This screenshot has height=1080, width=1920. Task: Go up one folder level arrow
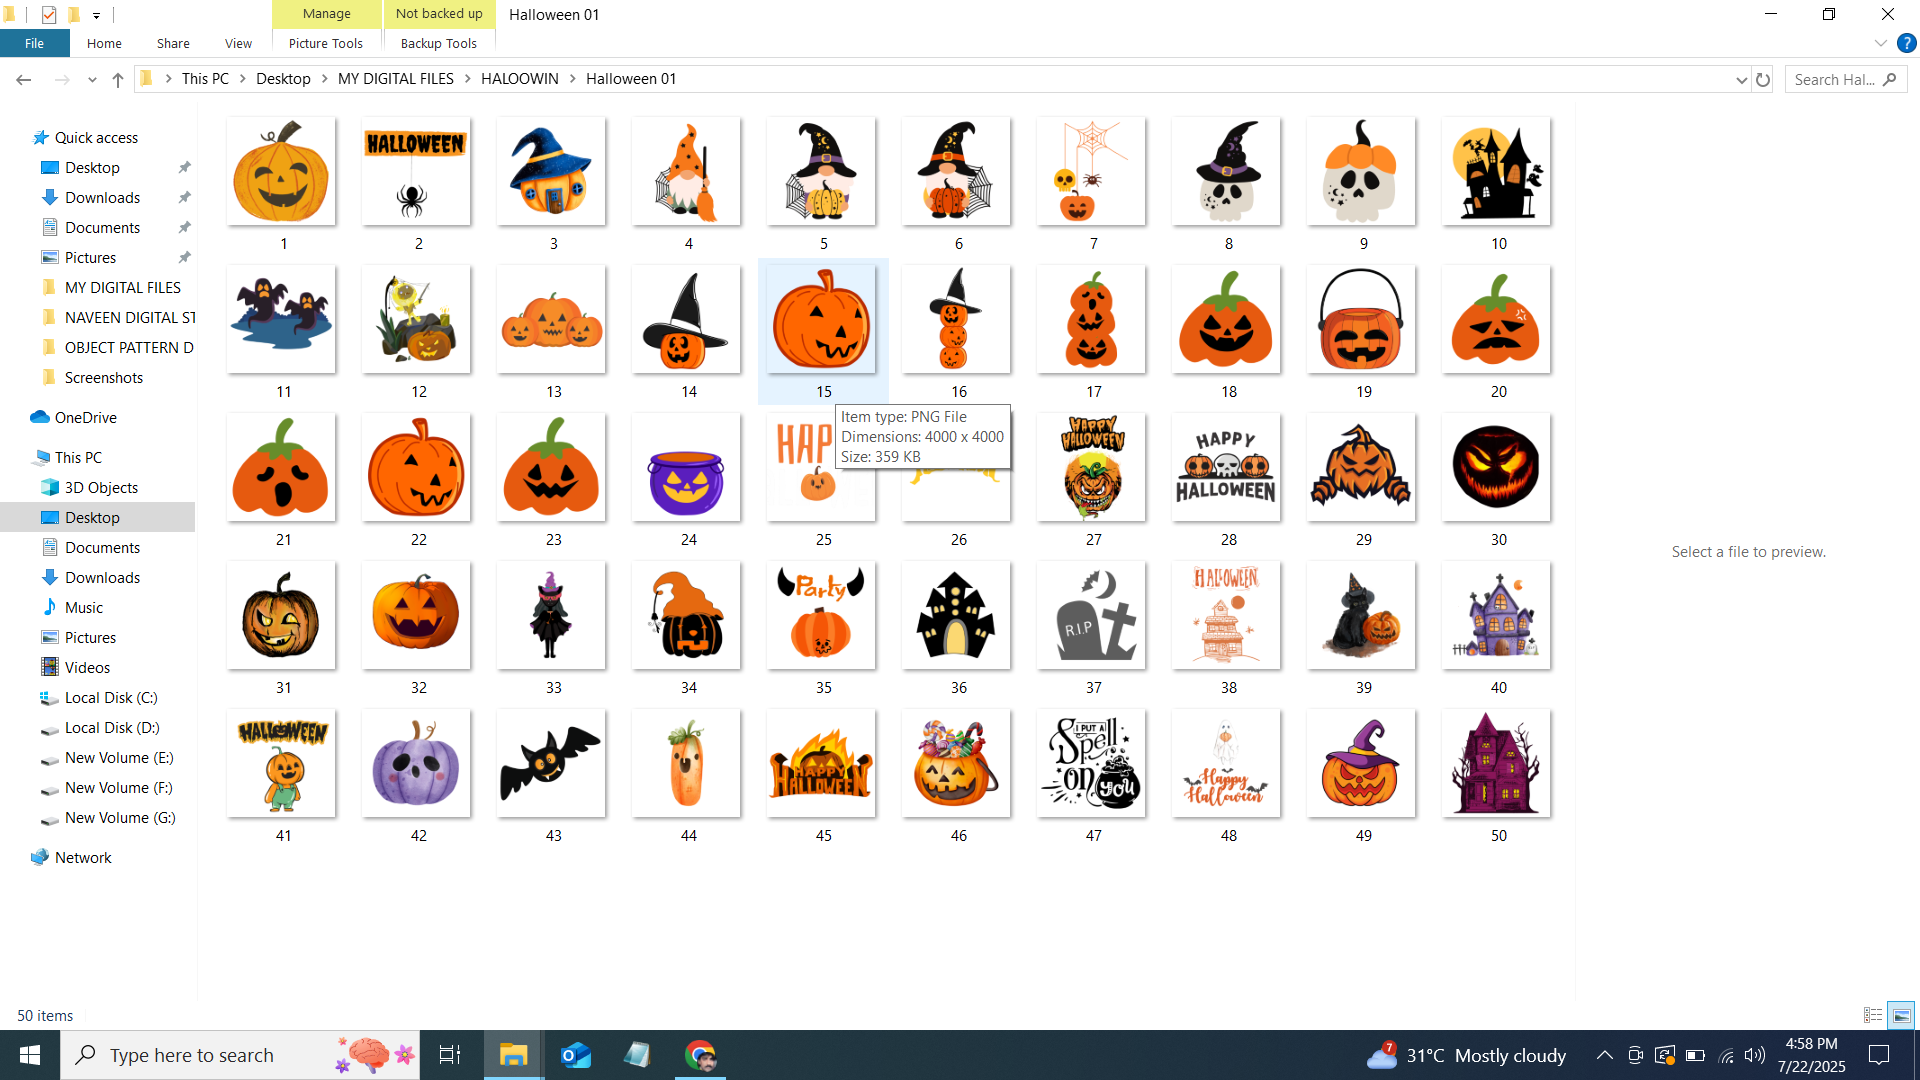(x=118, y=79)
